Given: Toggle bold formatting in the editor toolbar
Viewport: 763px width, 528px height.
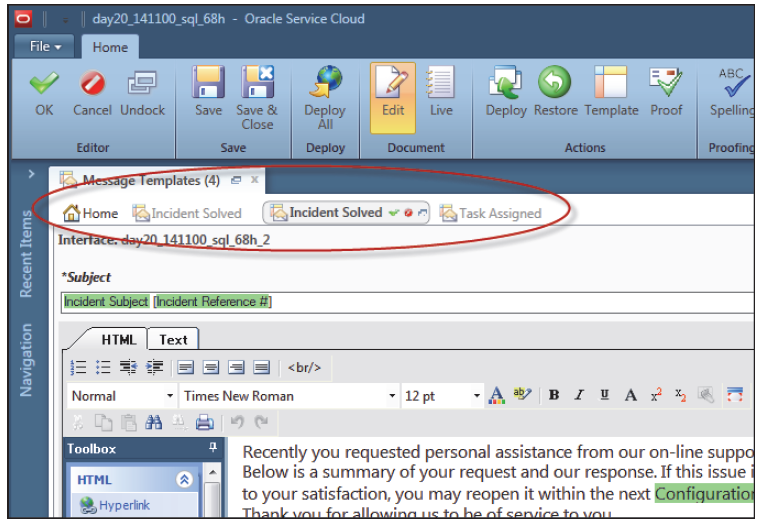Looking at the screenshot, I should (x=554, y=396).
